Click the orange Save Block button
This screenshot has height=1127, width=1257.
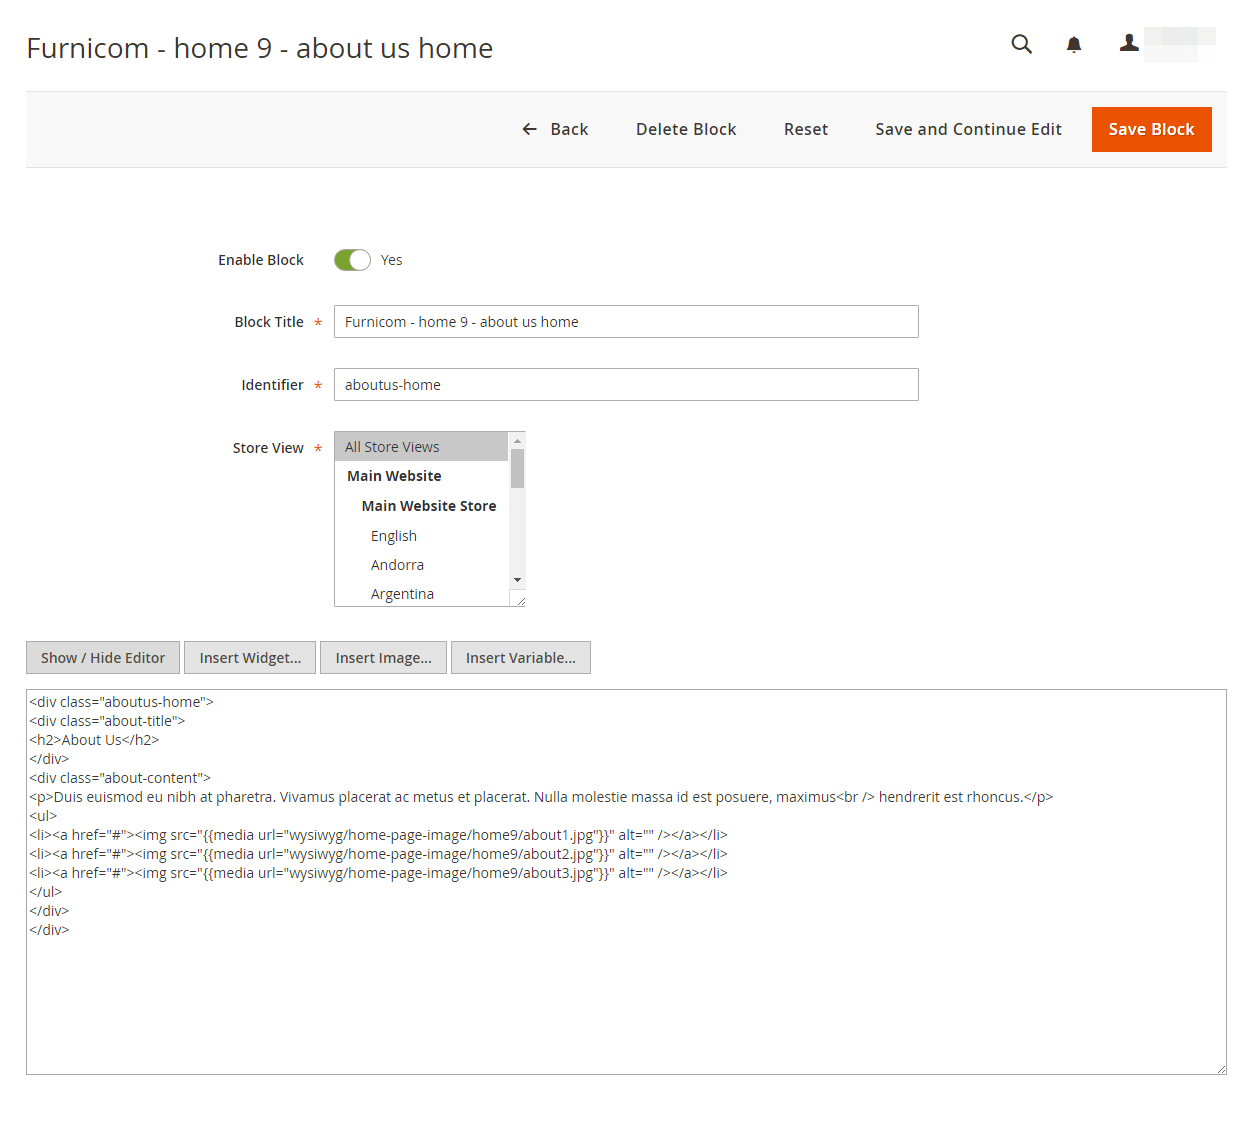(1151, 129)
